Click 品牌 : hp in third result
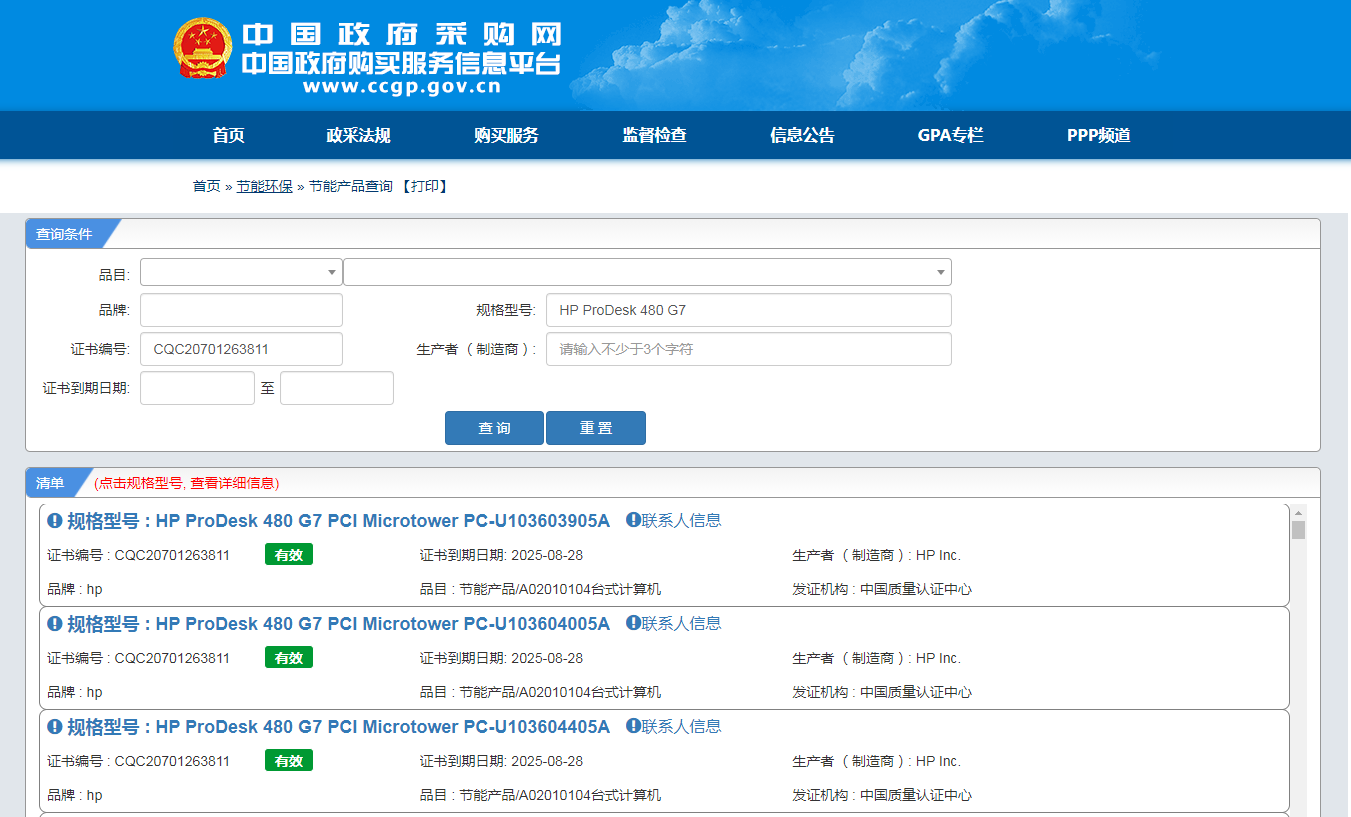Screen dimensions: 1351x817 (x=75, y=795)
